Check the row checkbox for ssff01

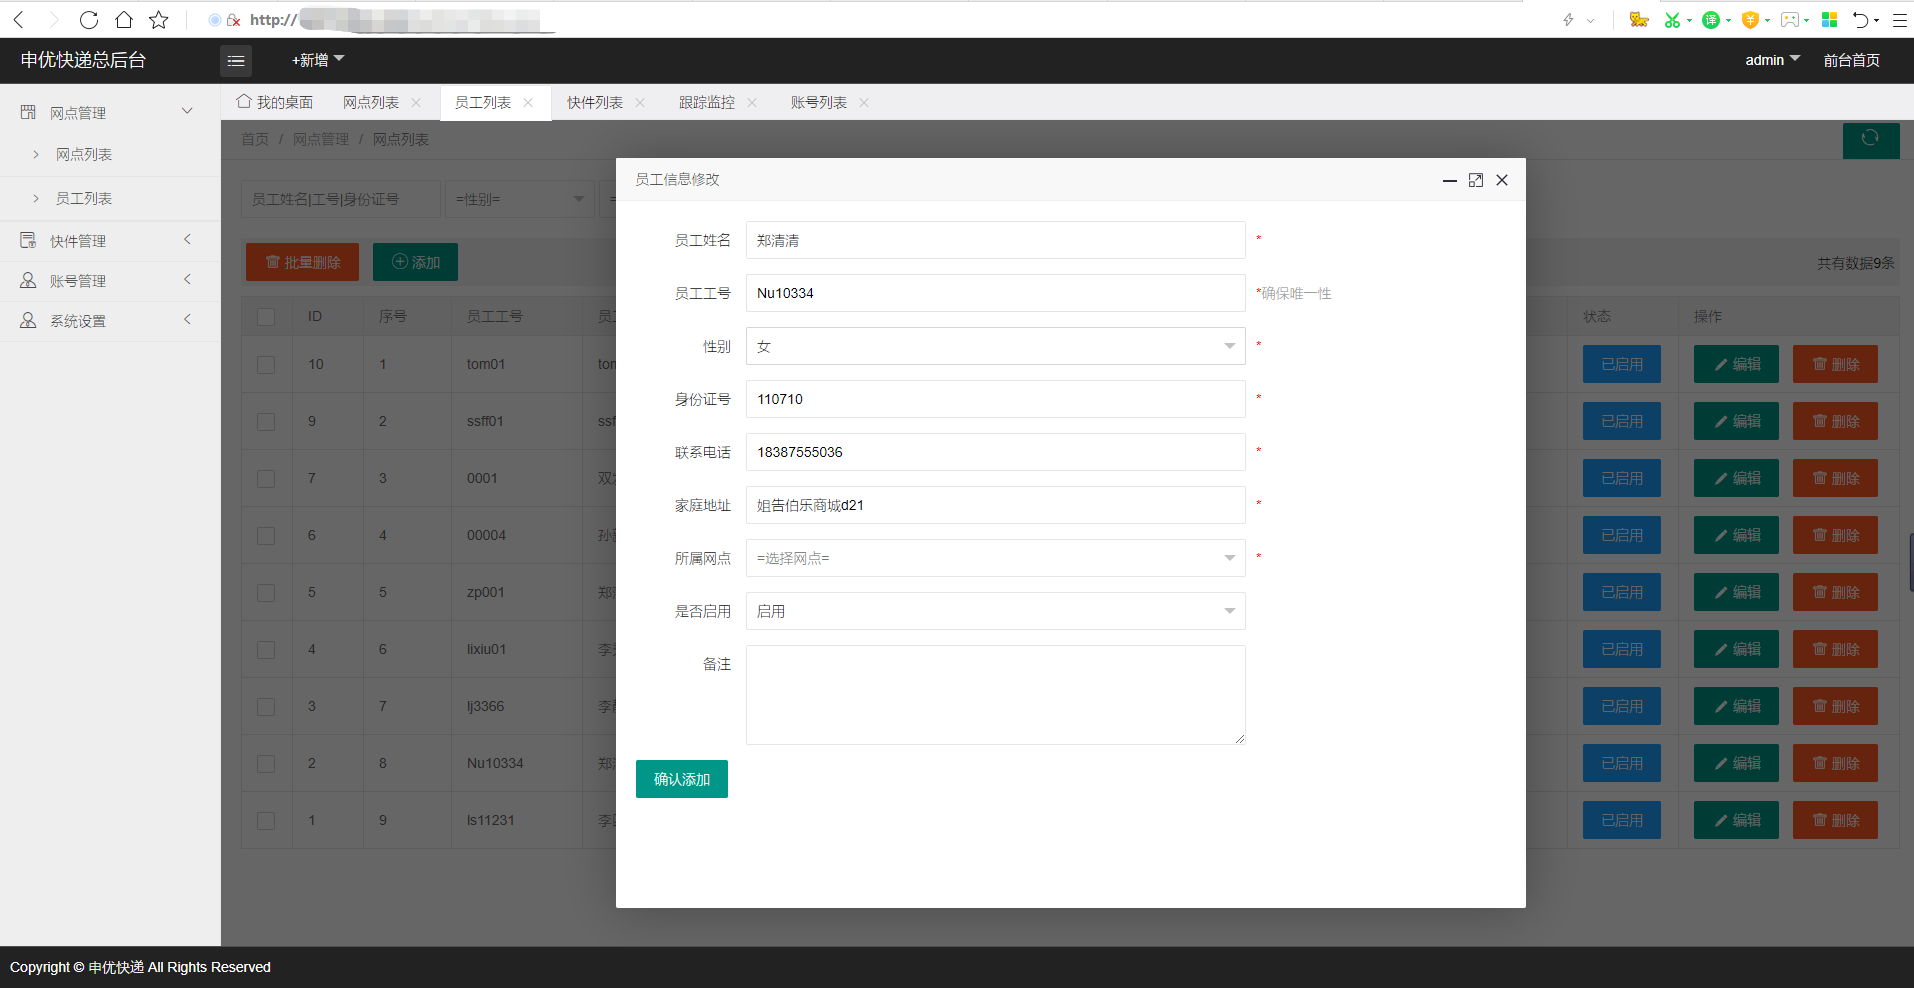[266, 422]
